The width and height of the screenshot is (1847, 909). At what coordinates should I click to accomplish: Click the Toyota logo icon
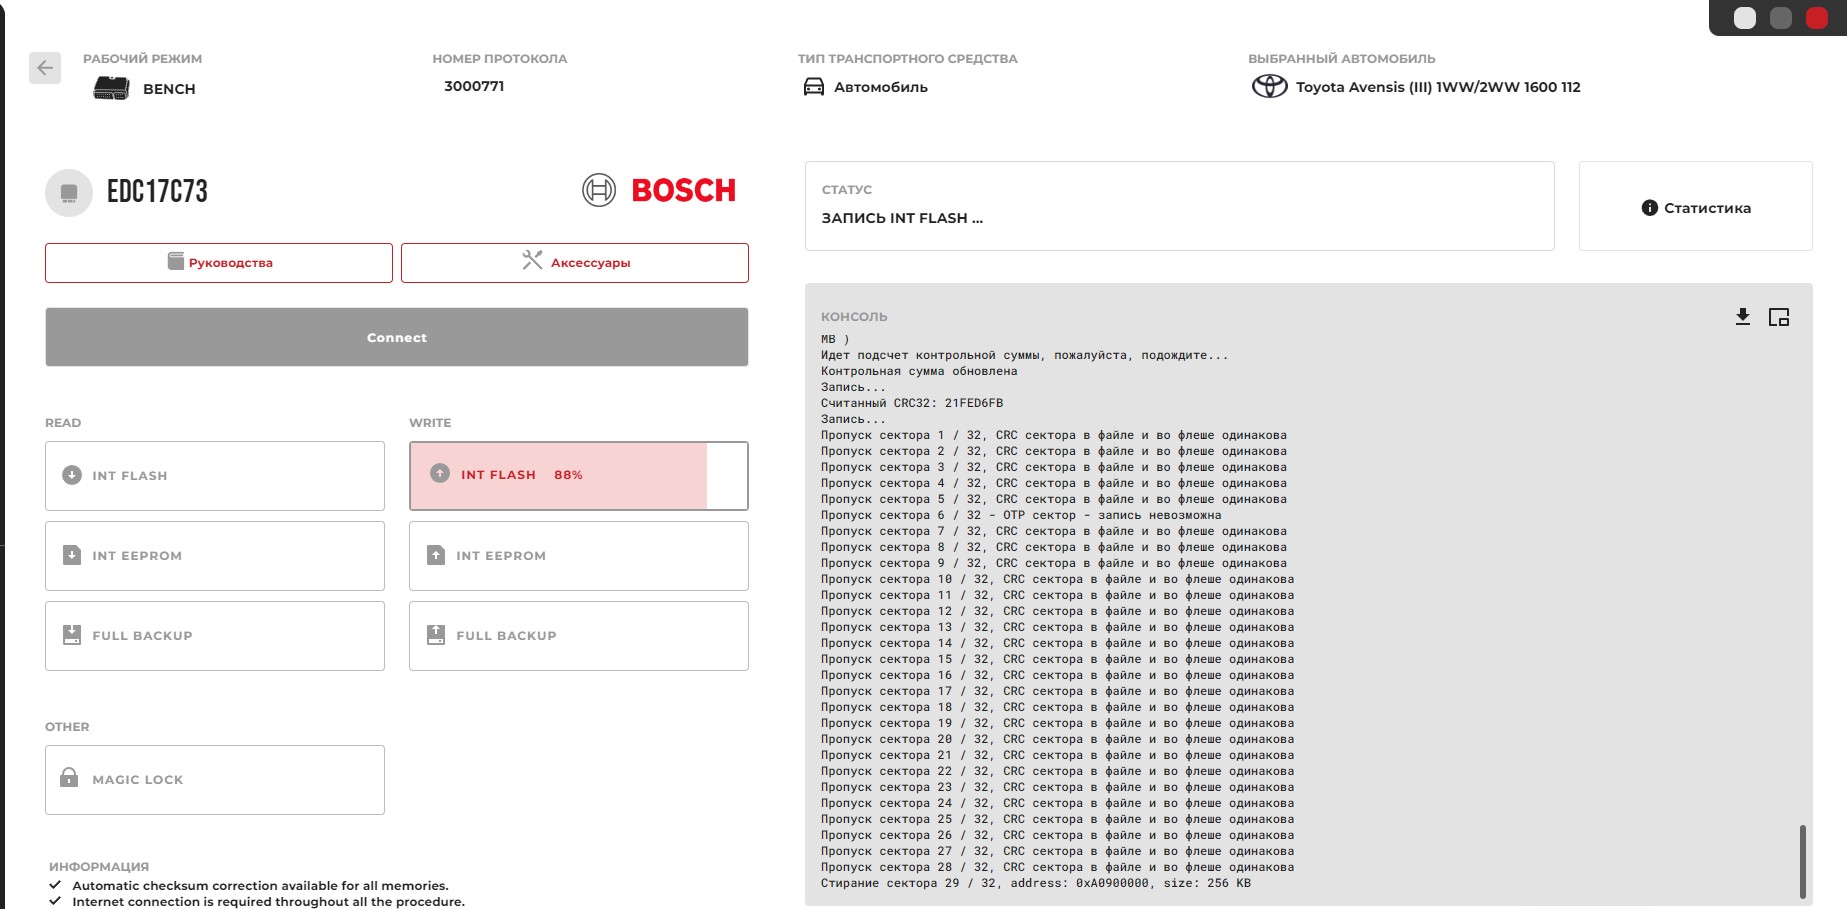point(1269,87)
